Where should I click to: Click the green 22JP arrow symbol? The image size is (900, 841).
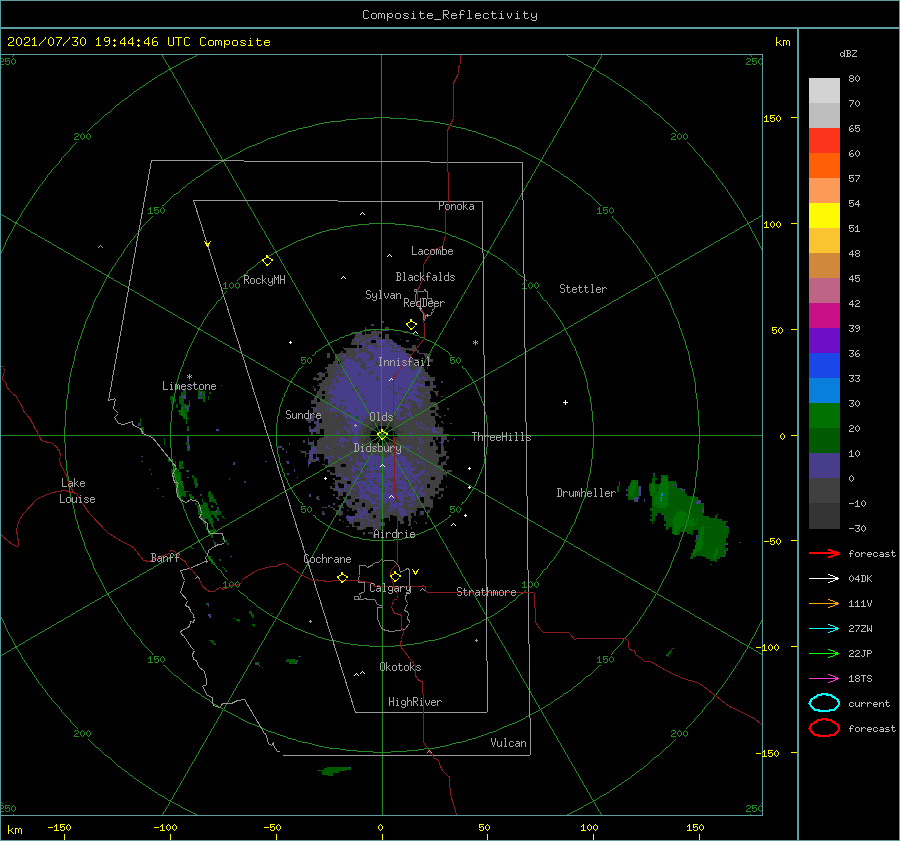824,653
